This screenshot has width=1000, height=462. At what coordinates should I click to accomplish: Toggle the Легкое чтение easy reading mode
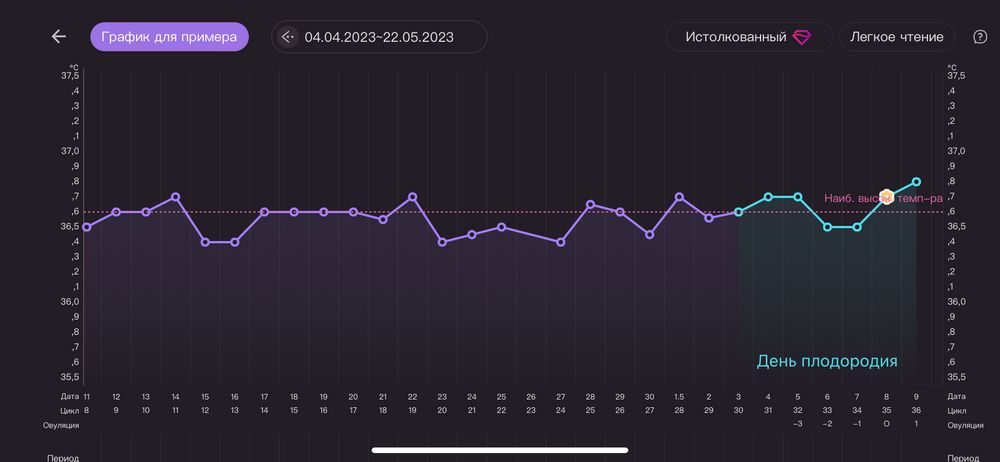(x=896, y=37)
